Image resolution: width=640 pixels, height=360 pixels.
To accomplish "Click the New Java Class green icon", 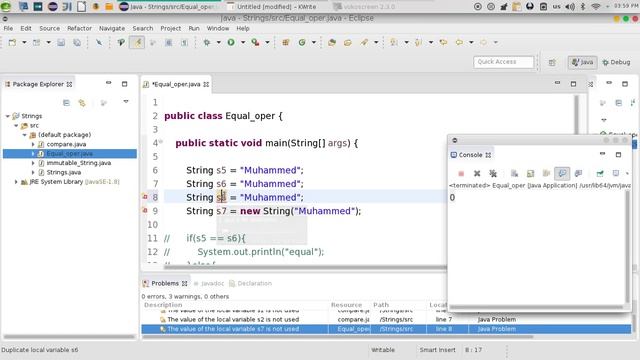I will tap(302, 42).
